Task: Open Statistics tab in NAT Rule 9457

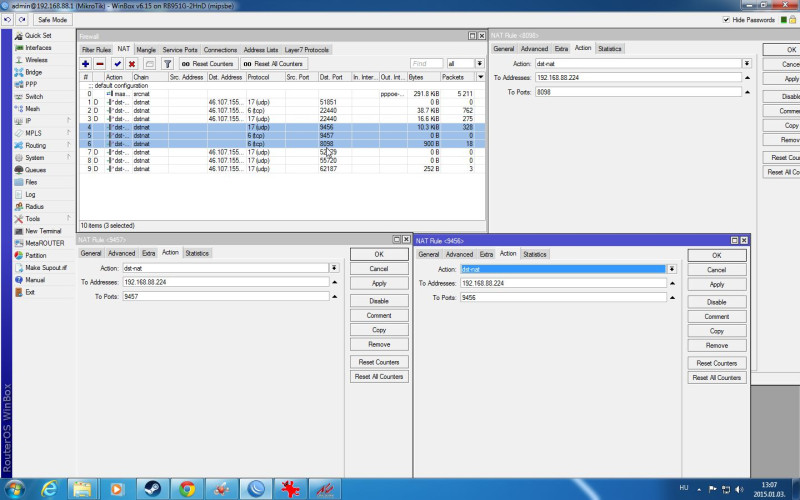Action: 197,253
